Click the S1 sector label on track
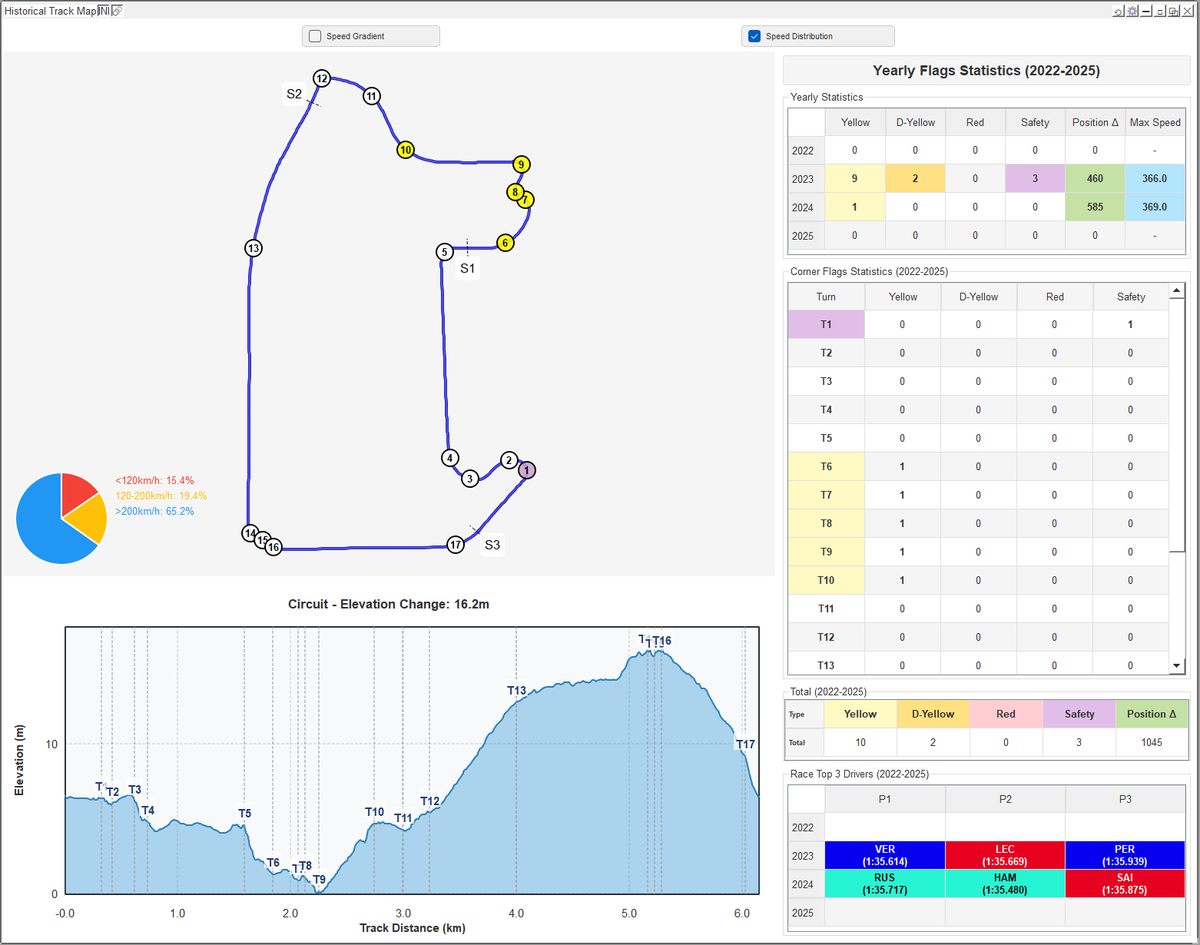 tap(468, 268)
